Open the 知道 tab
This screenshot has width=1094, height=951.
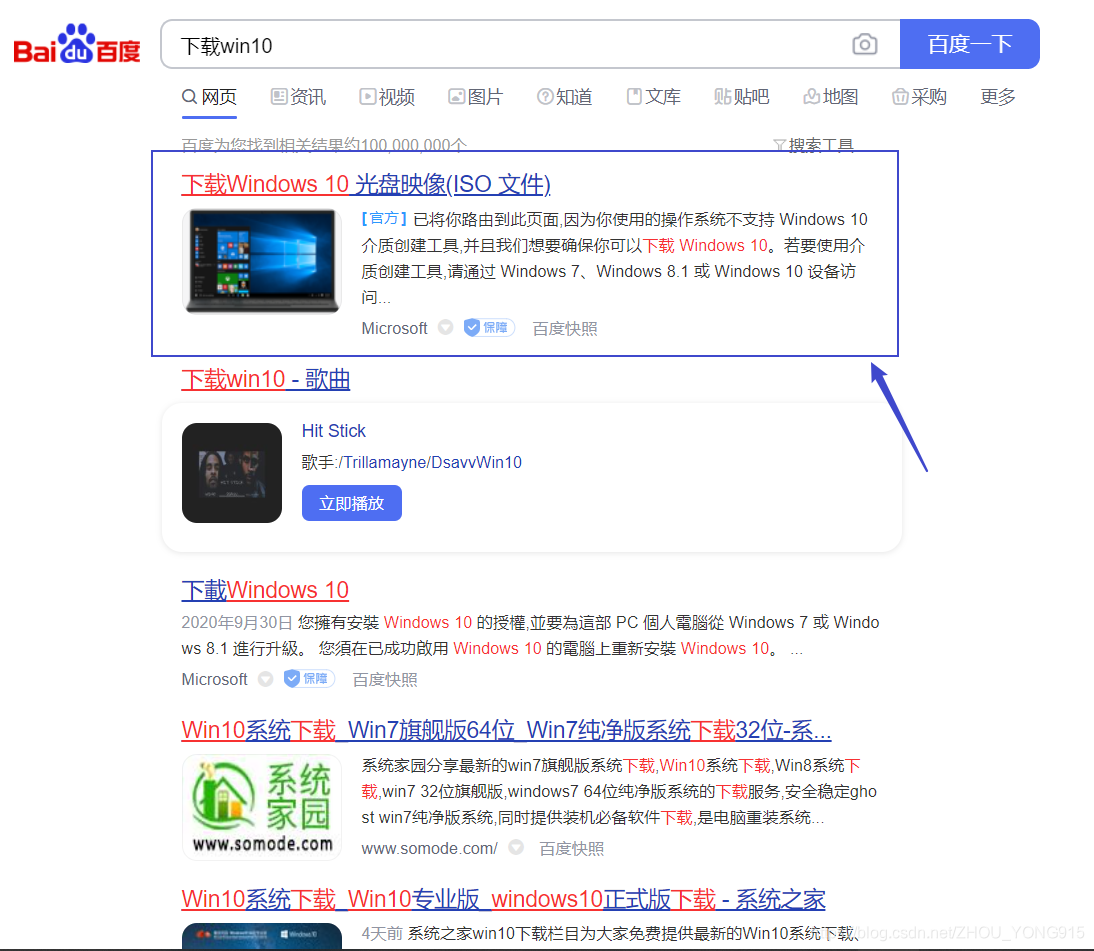(564, 97)
